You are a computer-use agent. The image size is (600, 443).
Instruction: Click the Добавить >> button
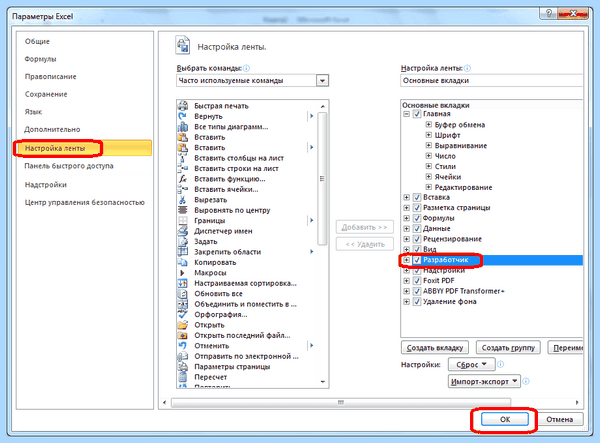[x=364, y=227]
